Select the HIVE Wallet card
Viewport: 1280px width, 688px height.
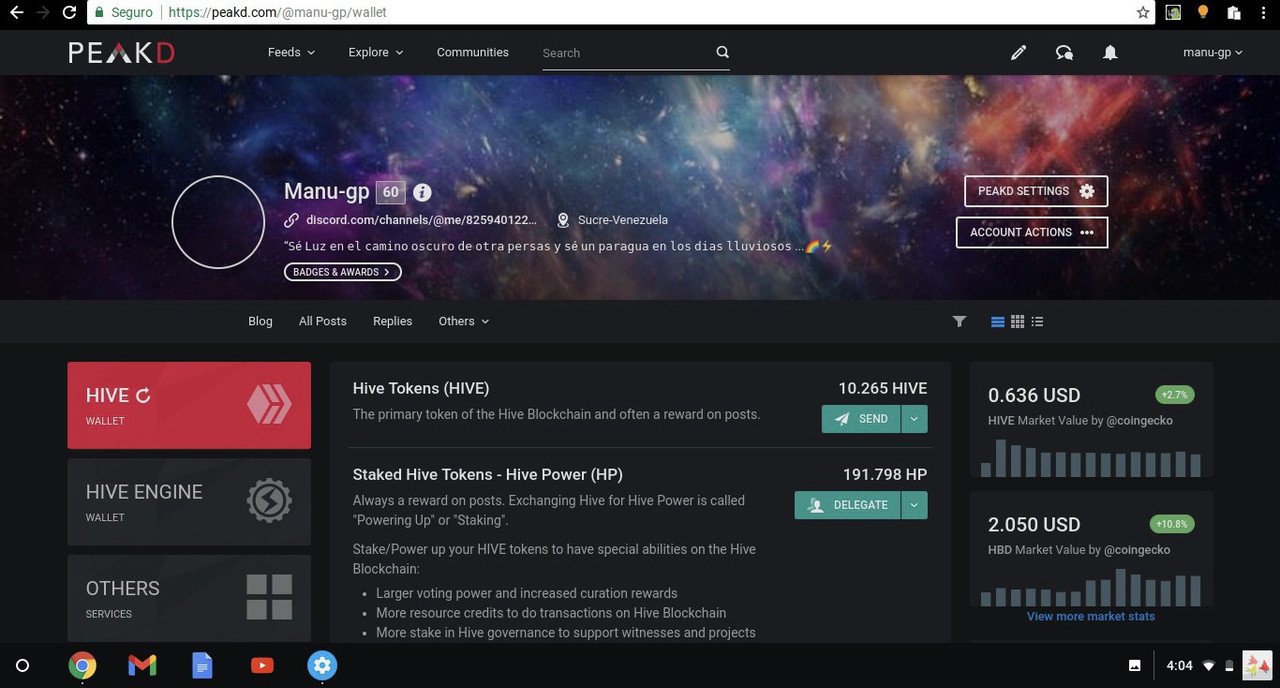click(x=189, y=405)
